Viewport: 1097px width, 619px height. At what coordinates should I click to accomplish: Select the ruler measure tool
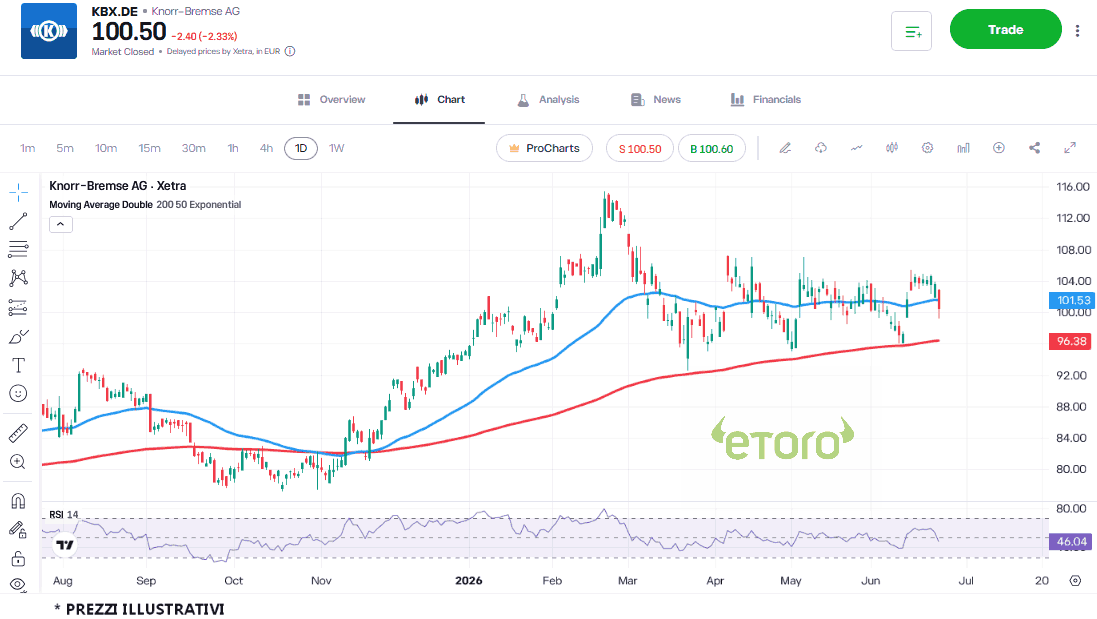tap(18, 434)
